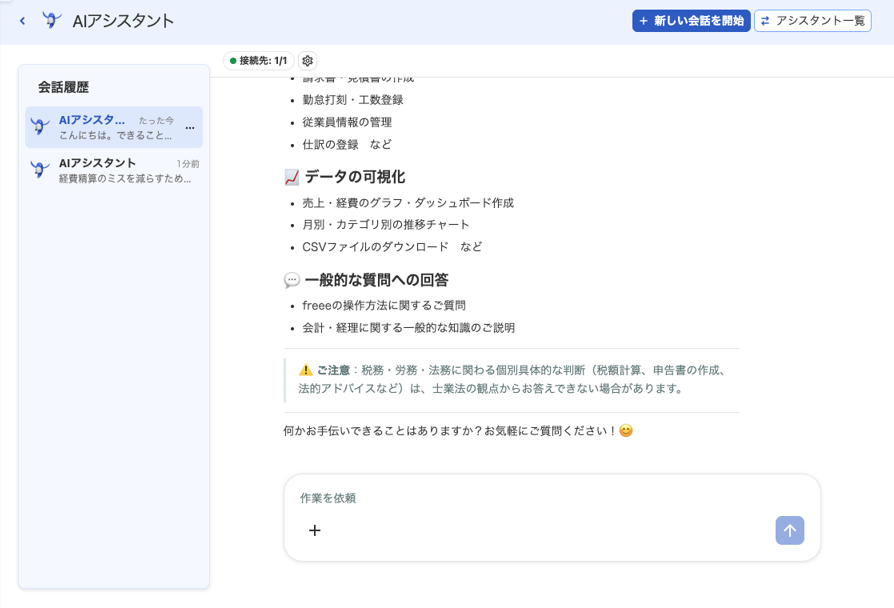Click CSVファイルのダウンロード など text
This screenshot has height=608, width=894.
click(x=392, y=247)
